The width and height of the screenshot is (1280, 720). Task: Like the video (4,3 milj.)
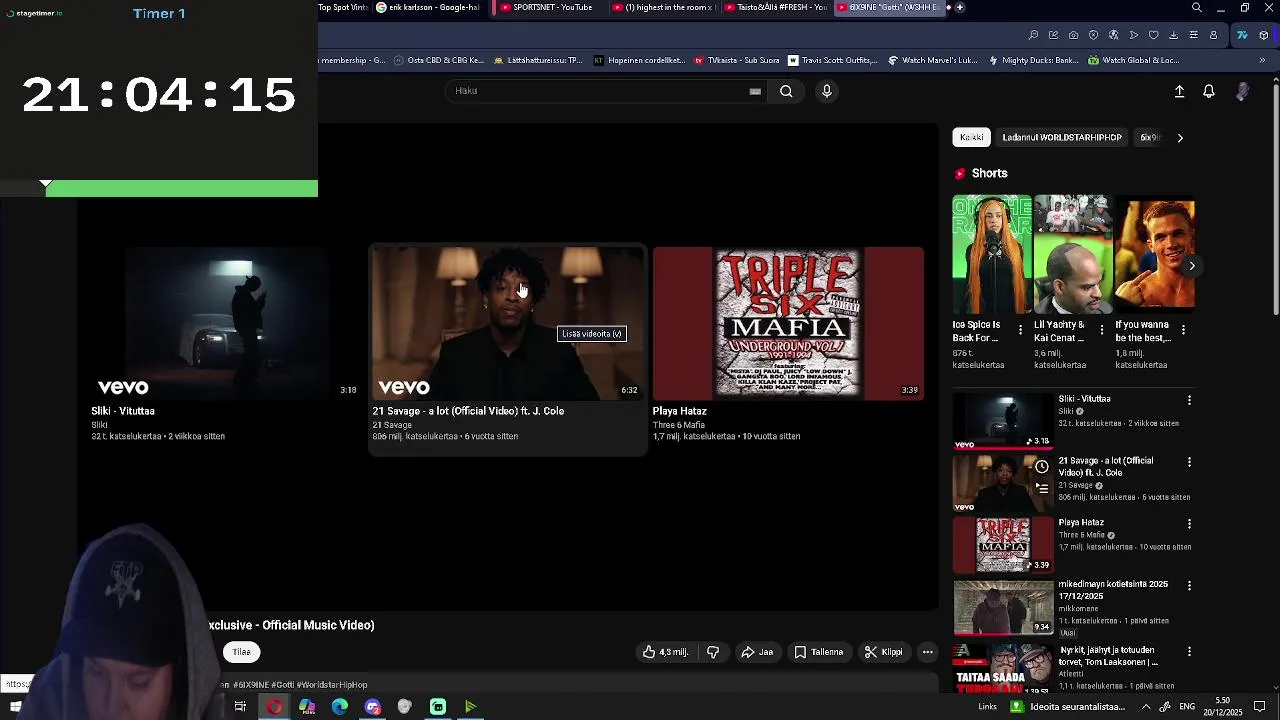pos(666,652)
